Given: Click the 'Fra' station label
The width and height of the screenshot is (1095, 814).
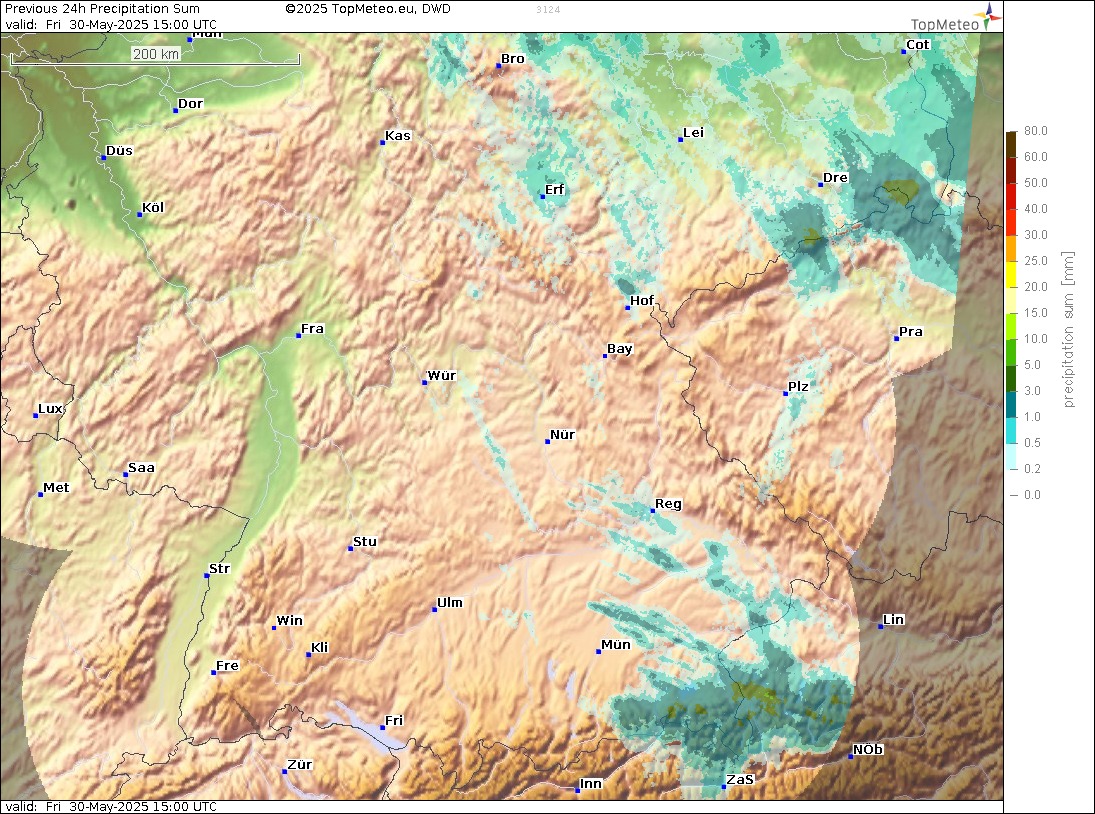Looking at the screenshot, I should [x=312, y=329].
